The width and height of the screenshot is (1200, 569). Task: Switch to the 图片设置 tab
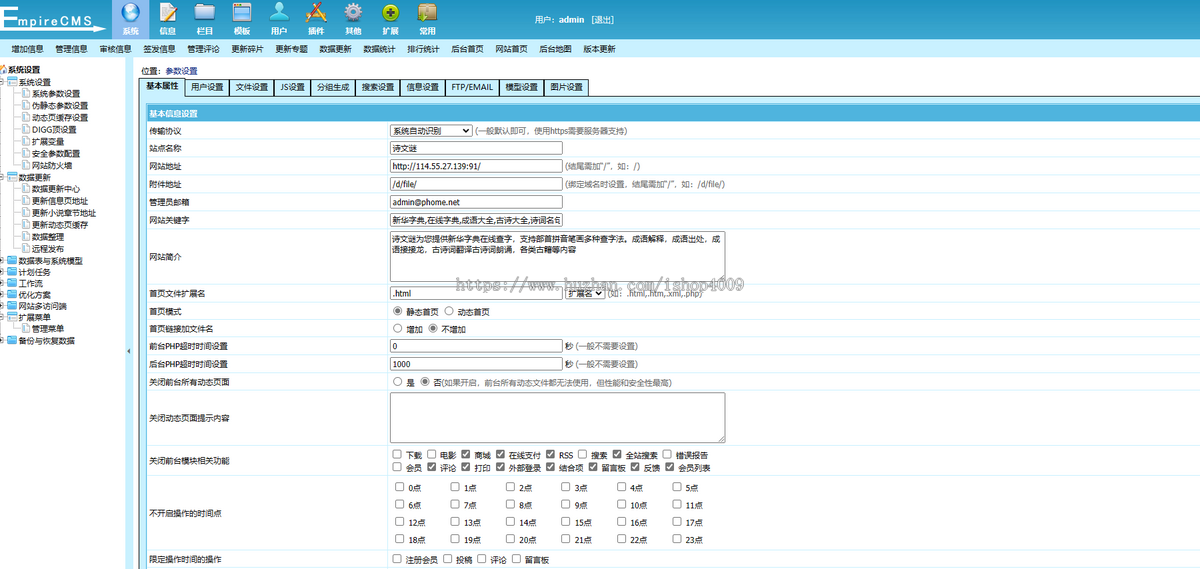(x=566, y=88)
